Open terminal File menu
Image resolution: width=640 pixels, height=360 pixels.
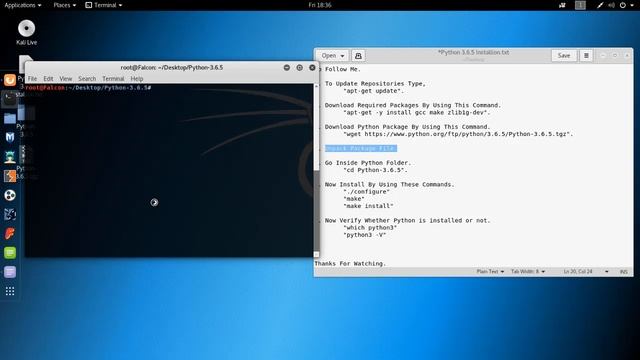point(32,78)
